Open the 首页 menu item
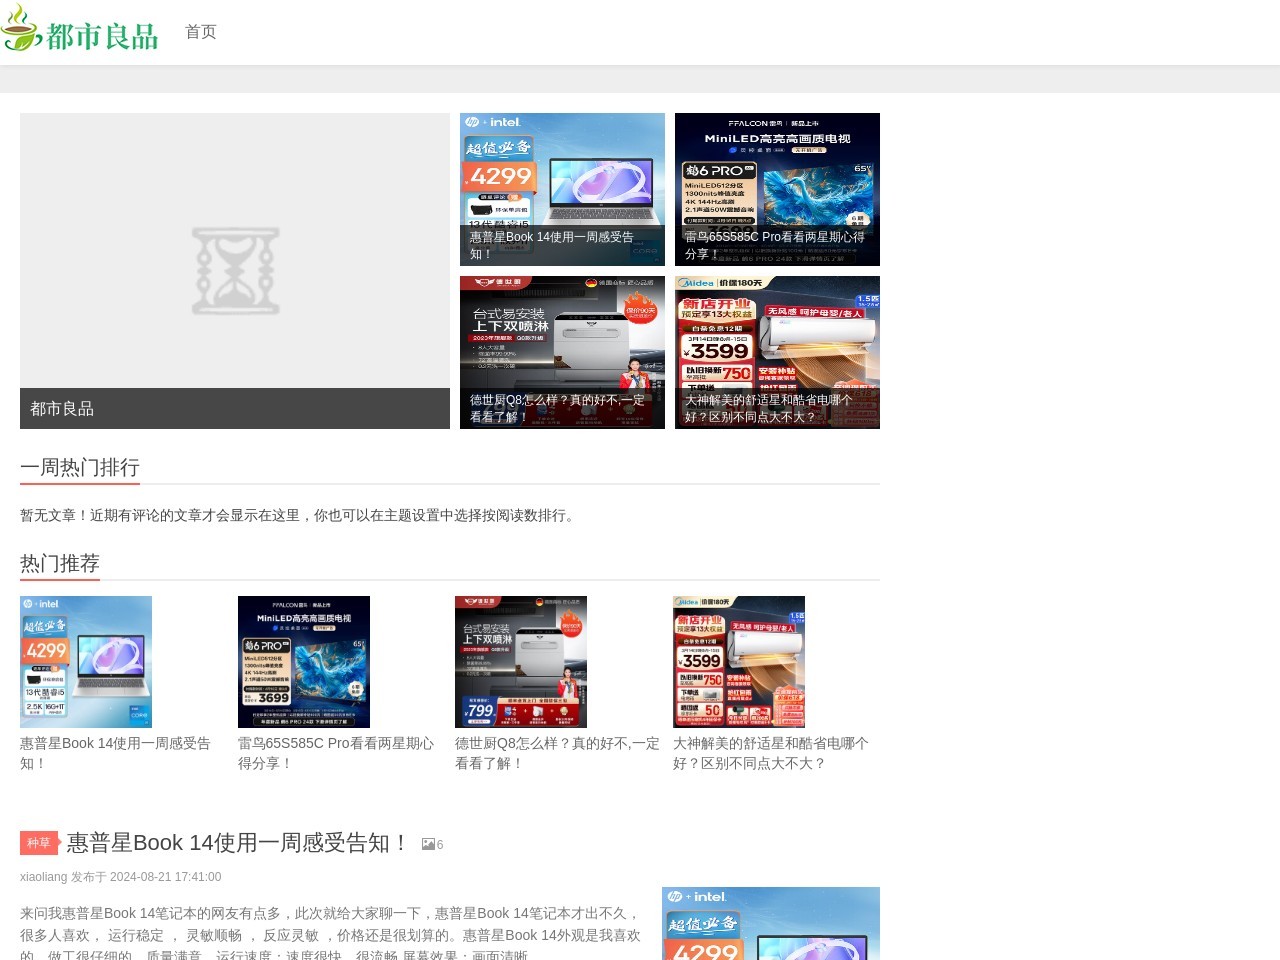The height and width of the screenshot is (960, 1280). [x=199, y=31]
